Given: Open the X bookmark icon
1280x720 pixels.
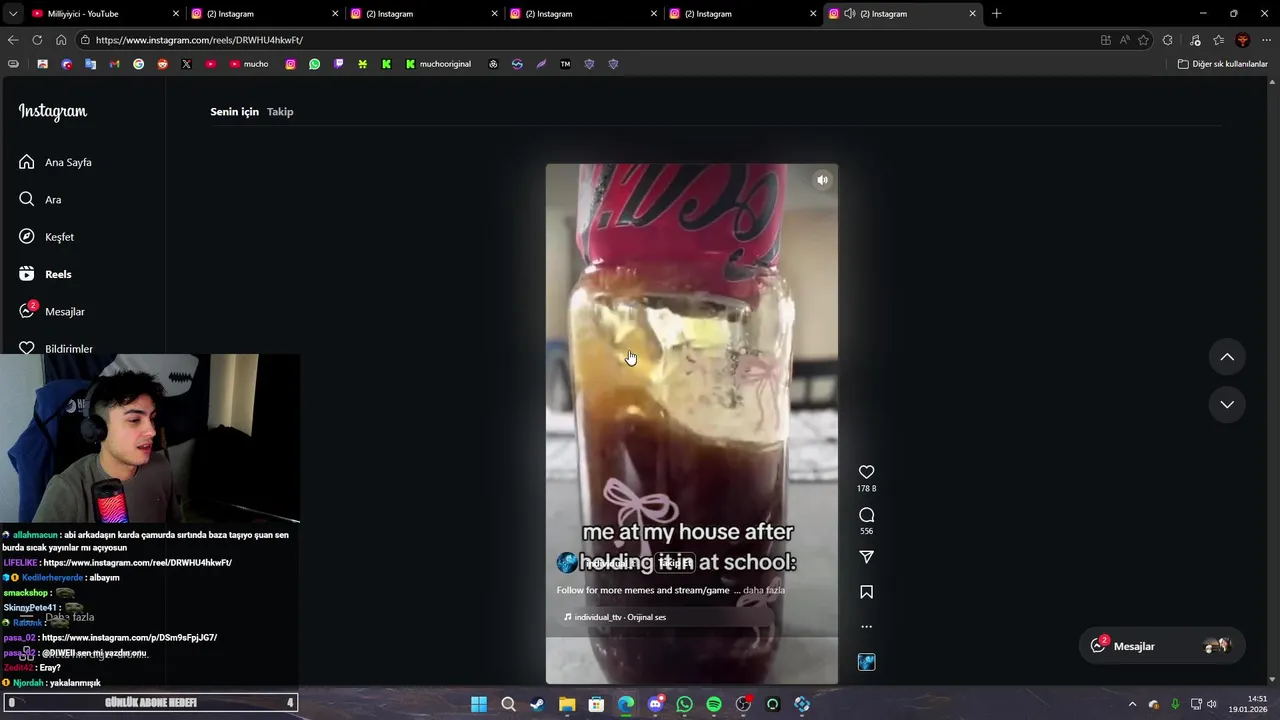Looking at the screenshot, I should [x=187, y=64].
